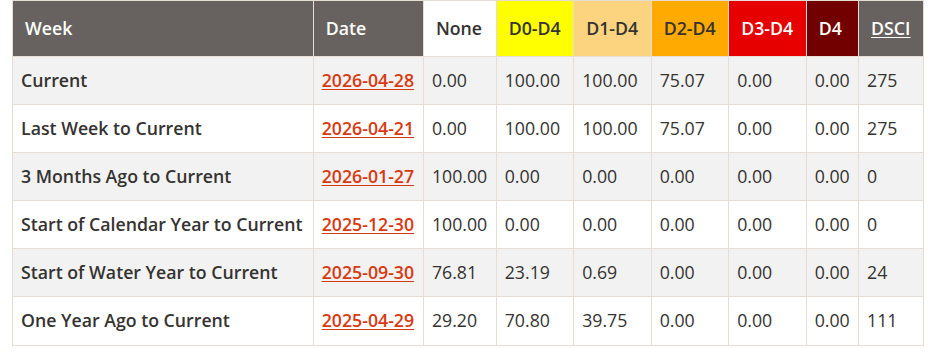Click the DSCI column header link
The height and width of the screenshot is (362, 936).
tap(891, 29)
